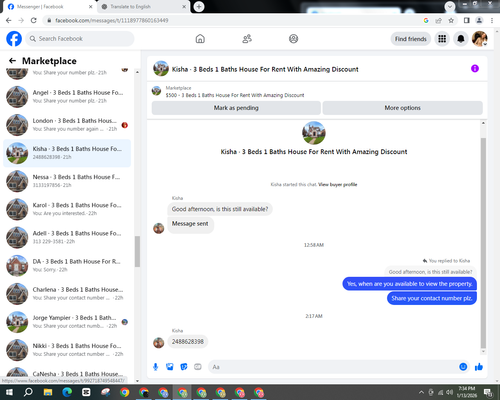The width and height of the screenshot is (500, 400).
Task: Open conversation information purple icon
Action: click(475, 69)
